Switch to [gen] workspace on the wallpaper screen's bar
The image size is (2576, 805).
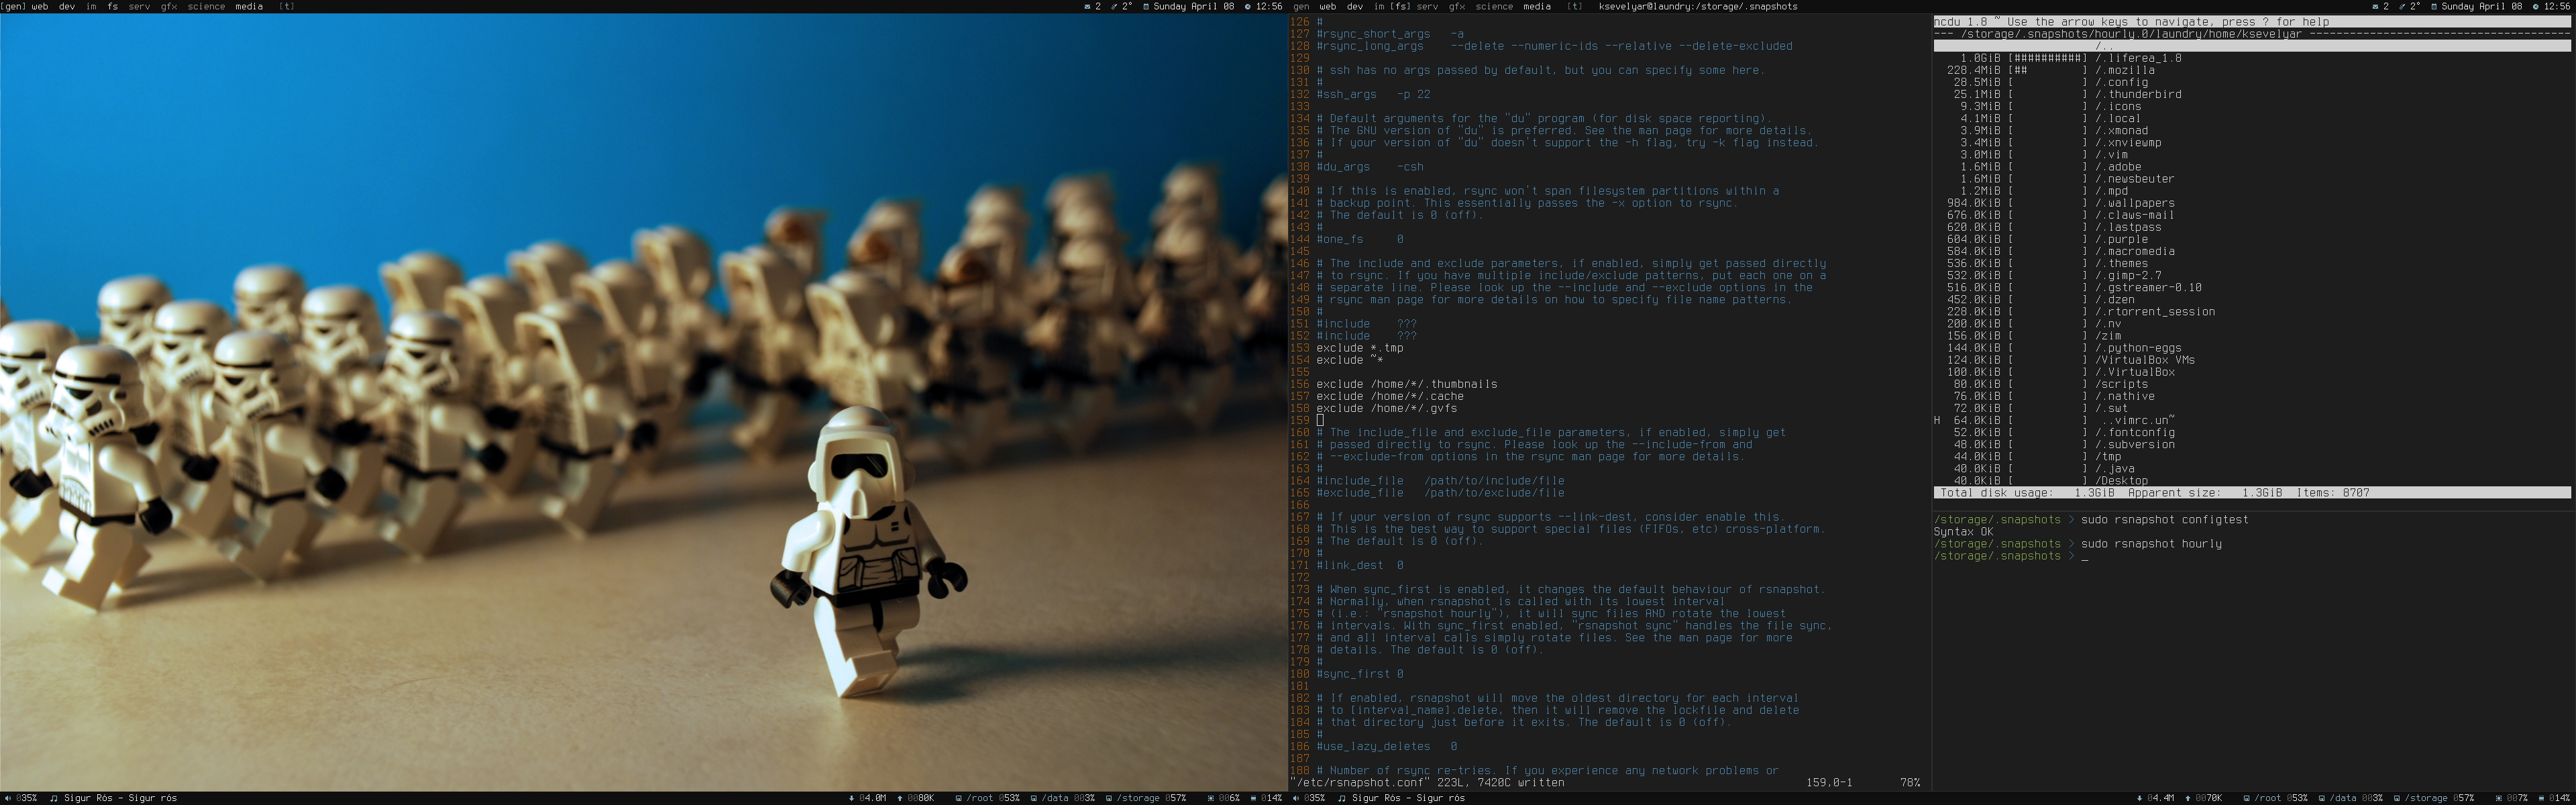tap(13, 6)
